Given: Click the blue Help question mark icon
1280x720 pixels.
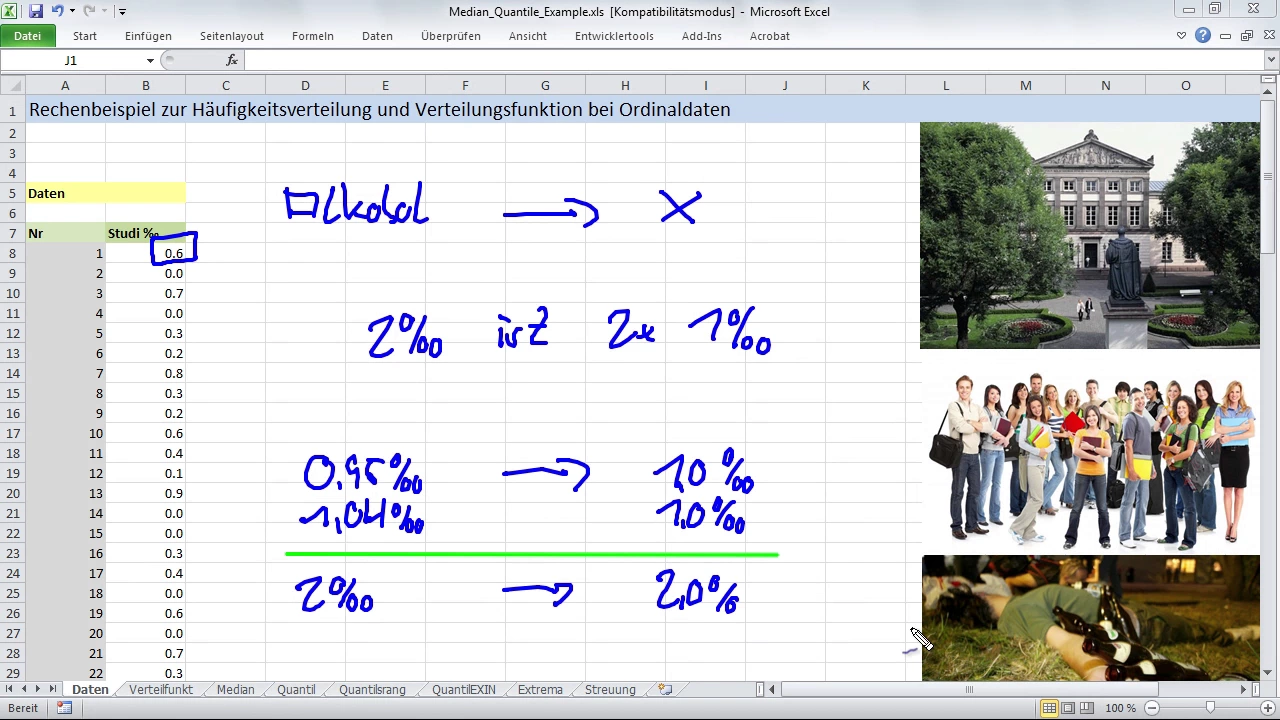Looking at the screenshot, I should (1203, 36).
